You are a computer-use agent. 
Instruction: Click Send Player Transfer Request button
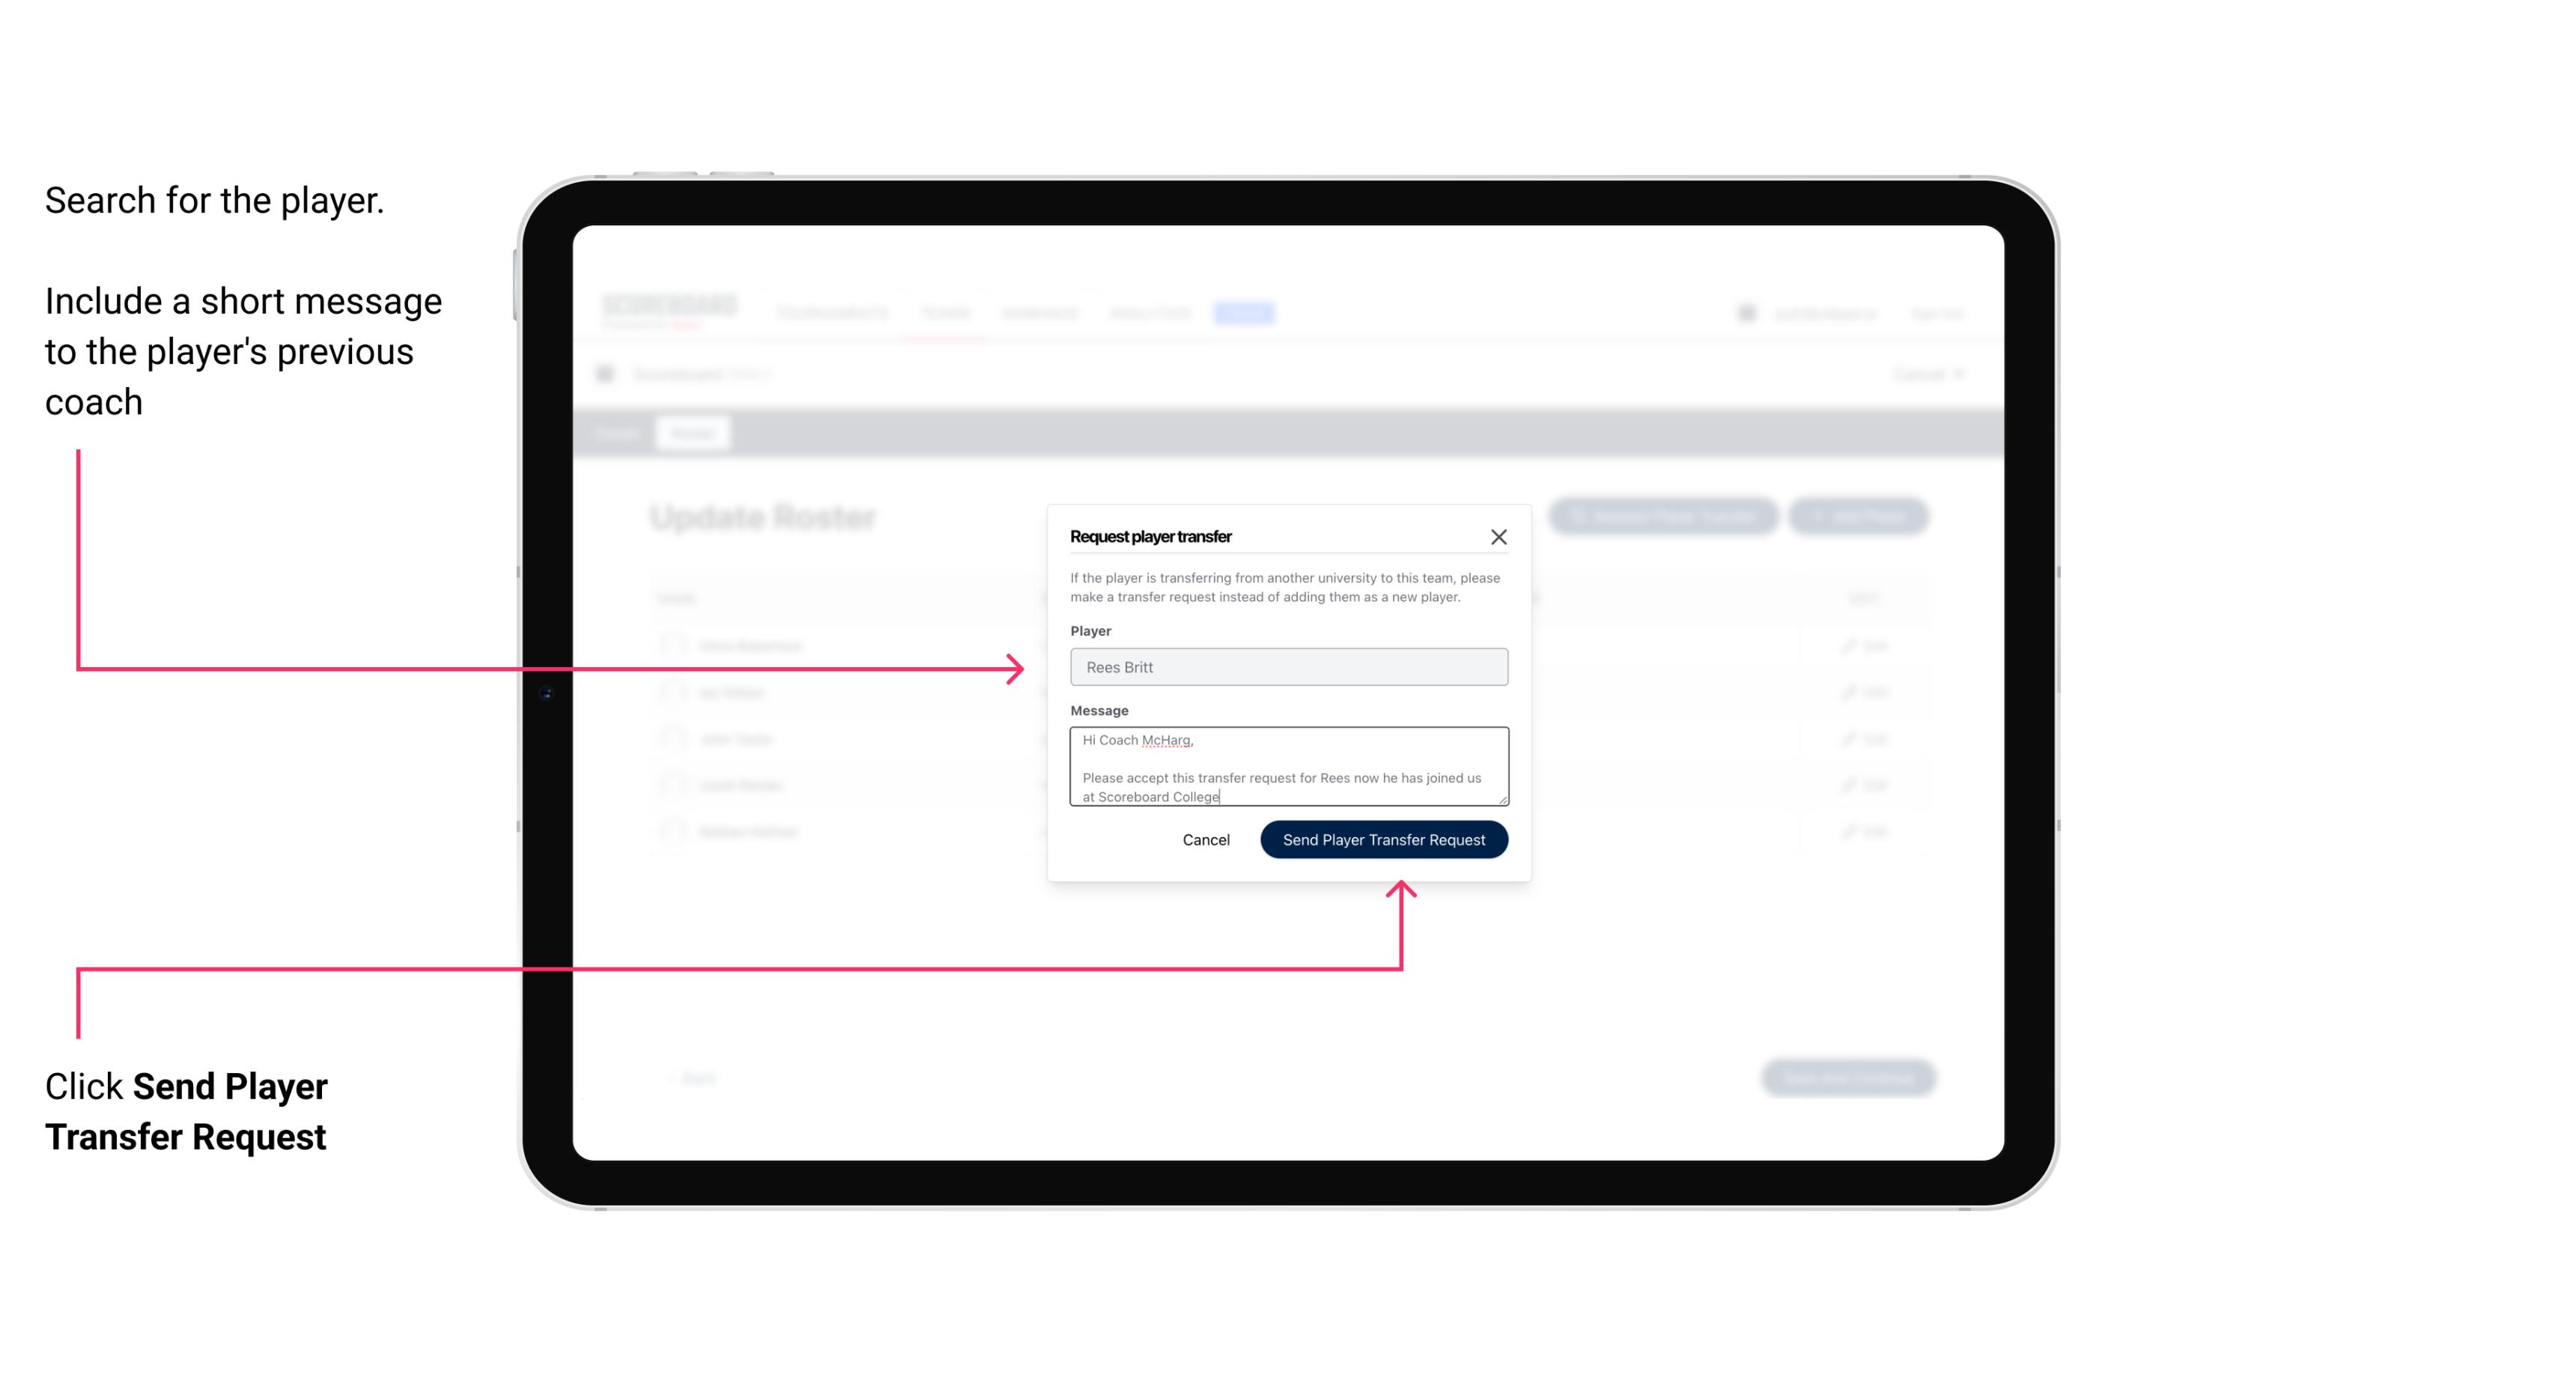(1385, 838)
